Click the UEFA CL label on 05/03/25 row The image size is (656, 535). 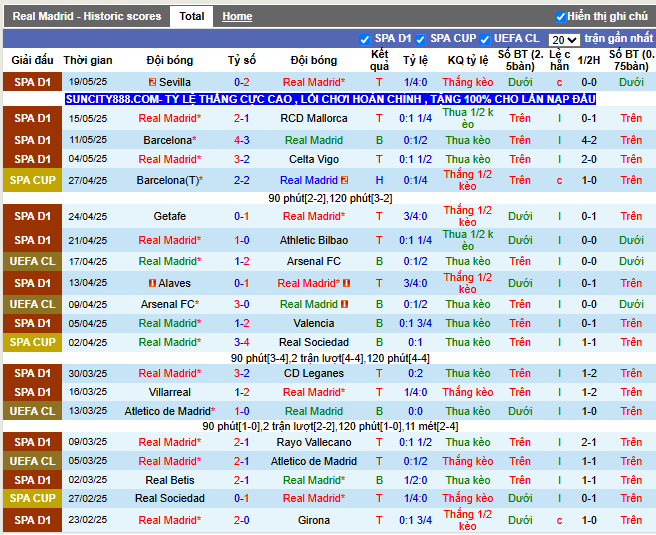point(32,461)
